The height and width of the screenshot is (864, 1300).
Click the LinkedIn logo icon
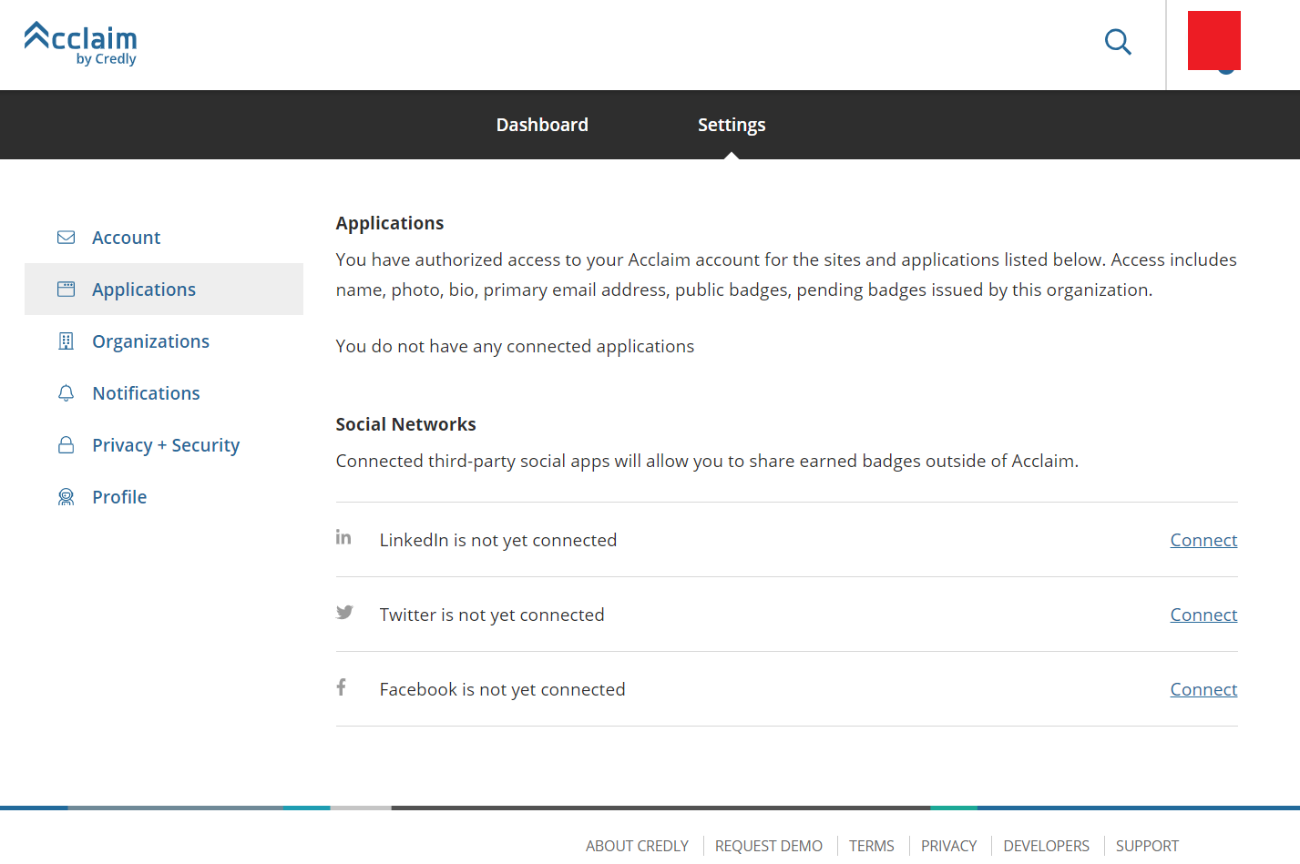pyautogui.click(x=343, y=538)
